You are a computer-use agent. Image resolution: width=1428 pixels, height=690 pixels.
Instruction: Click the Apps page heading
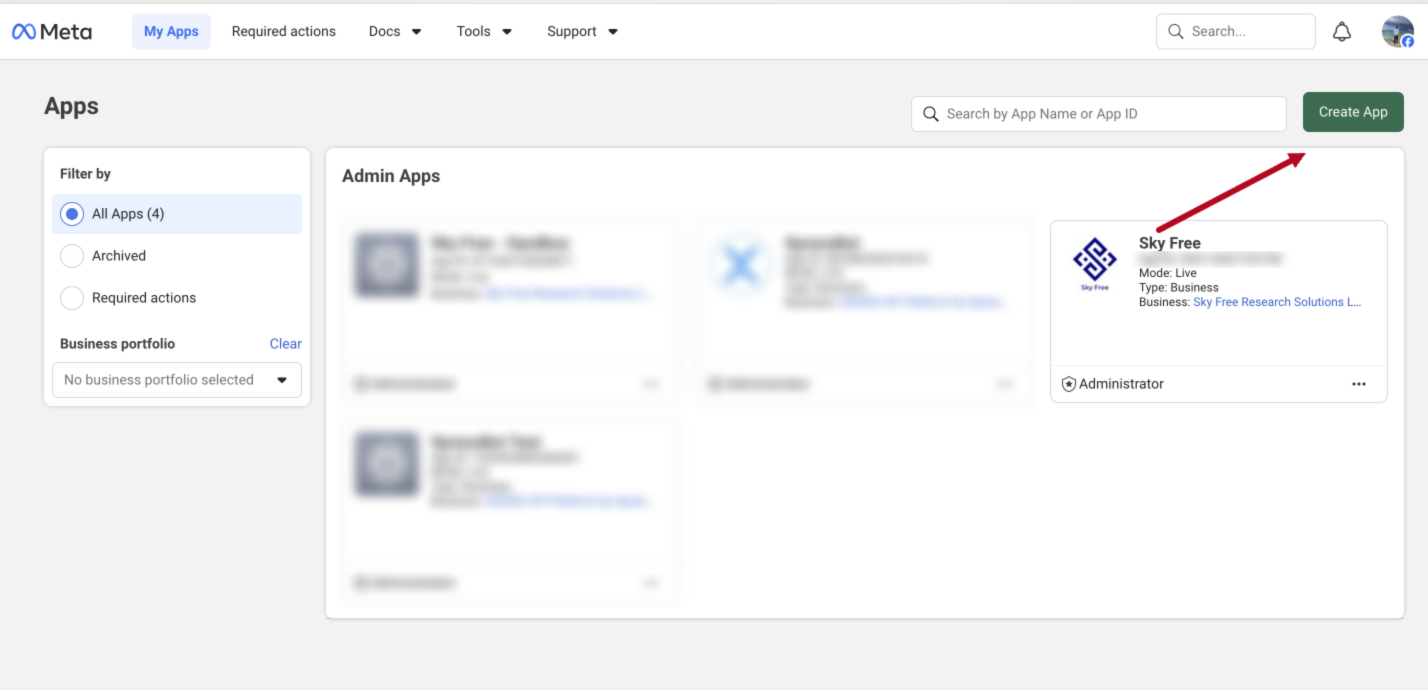[x=71, y=107]
